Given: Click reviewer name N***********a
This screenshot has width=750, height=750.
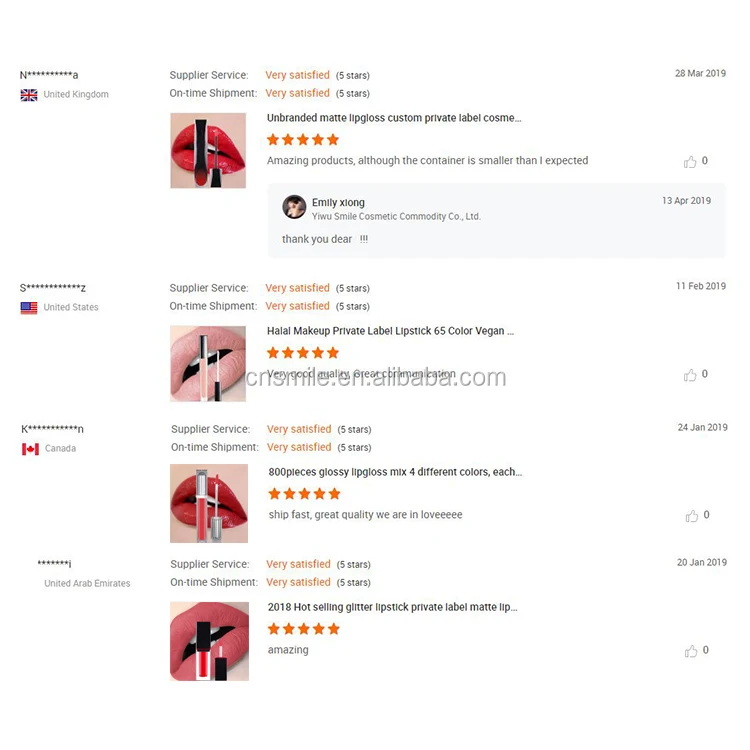Looking at the screenshot, I should [x=49, y=75].
